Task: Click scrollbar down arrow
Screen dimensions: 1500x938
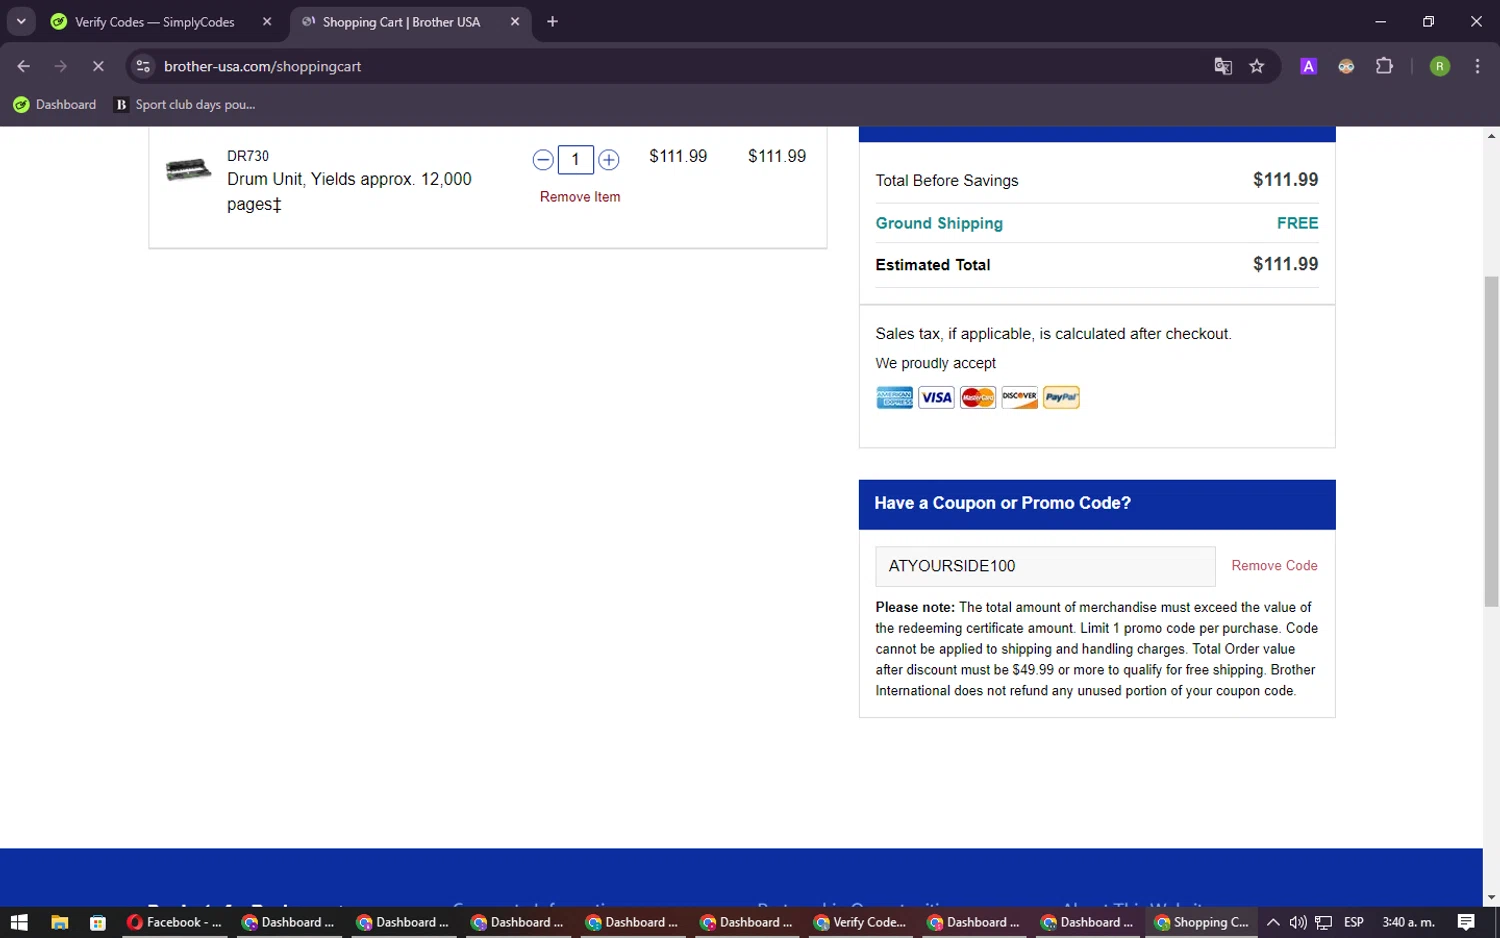Action: coord(1491,898)
